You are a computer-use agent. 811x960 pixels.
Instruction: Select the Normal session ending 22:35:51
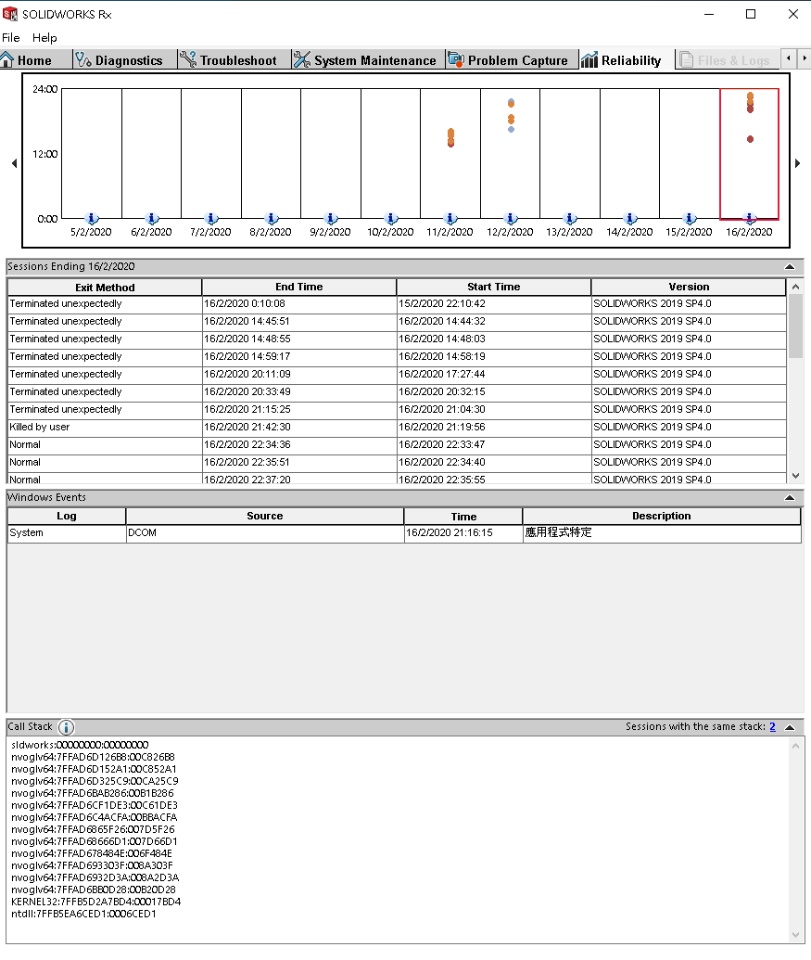[397, 463]
